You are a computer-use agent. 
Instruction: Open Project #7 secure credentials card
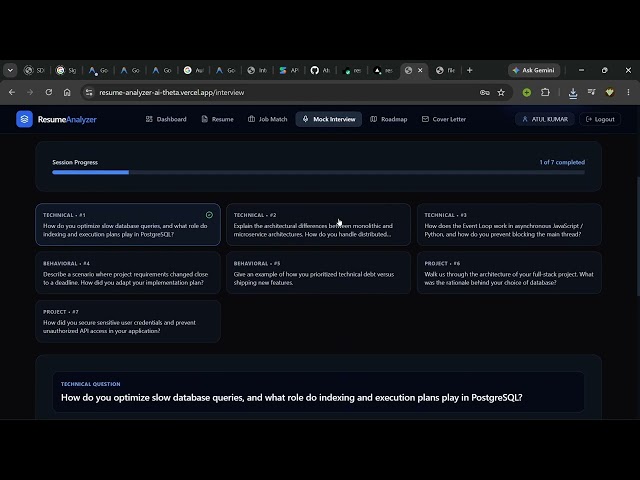[x=128, y=321]
